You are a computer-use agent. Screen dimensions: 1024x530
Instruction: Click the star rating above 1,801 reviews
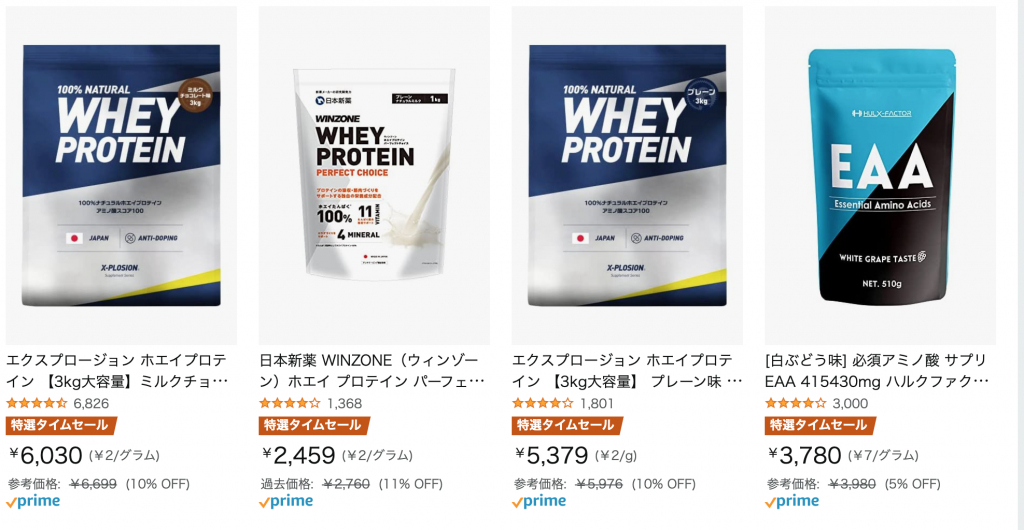point(543,403)
